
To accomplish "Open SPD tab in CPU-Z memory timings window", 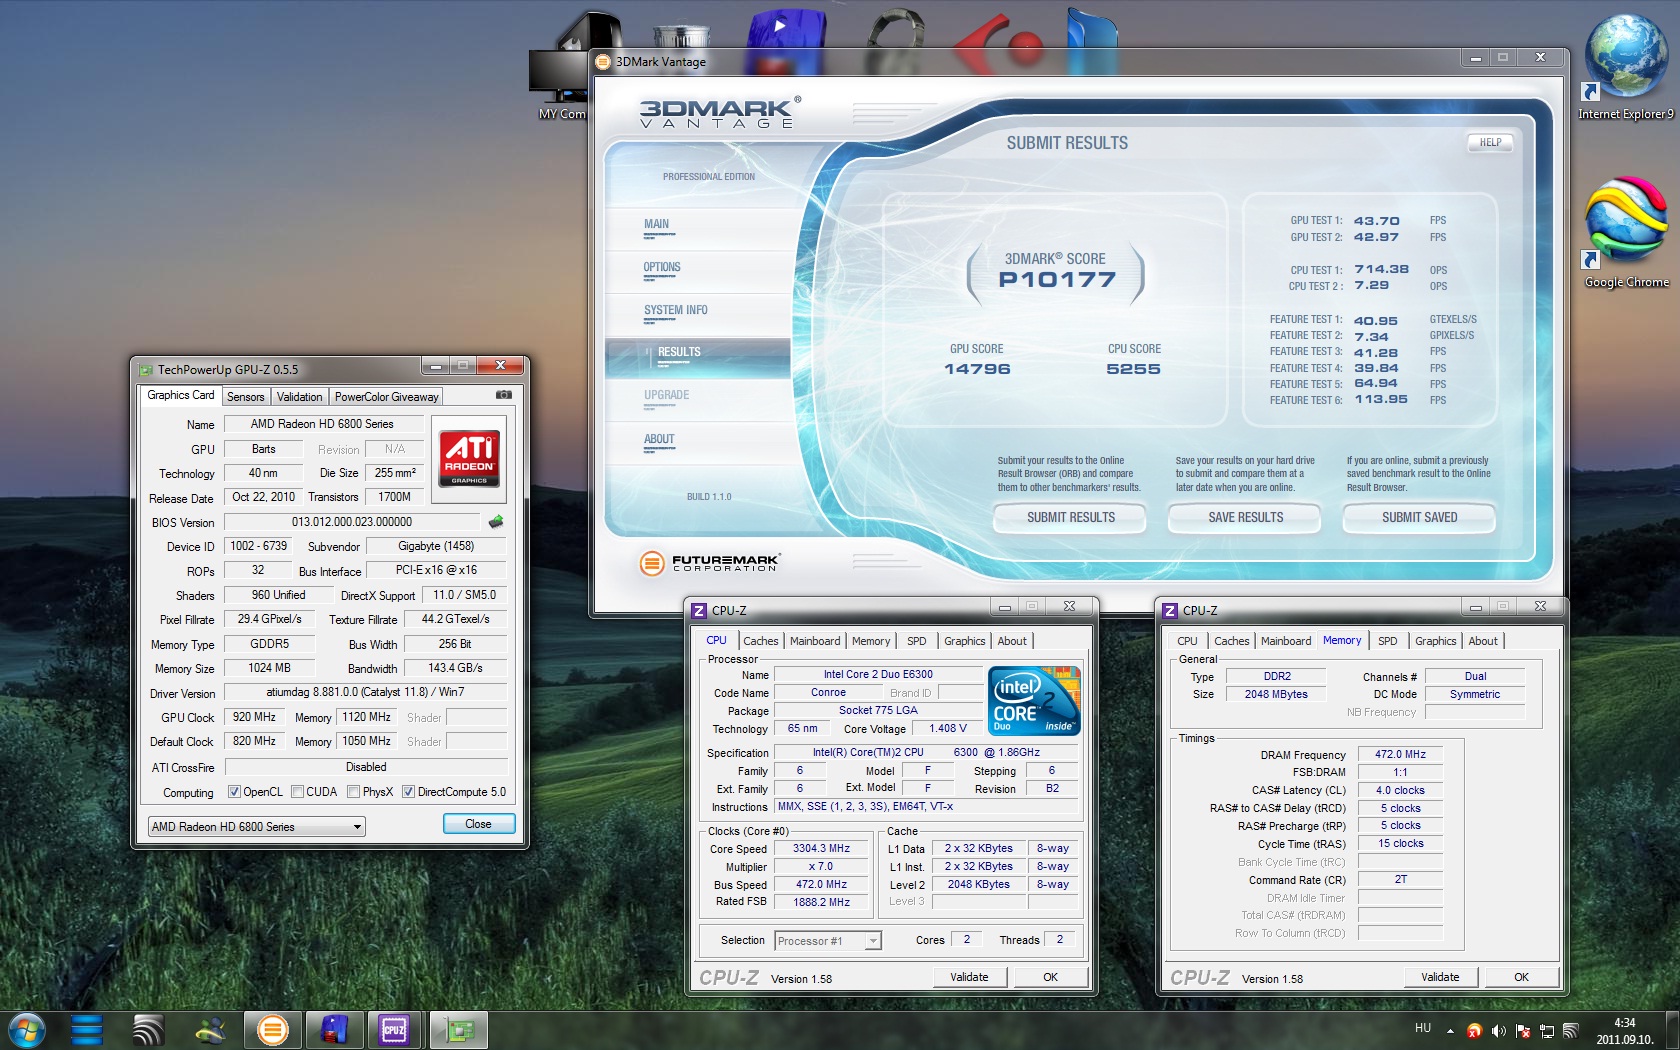I will tap(1388, 641).
